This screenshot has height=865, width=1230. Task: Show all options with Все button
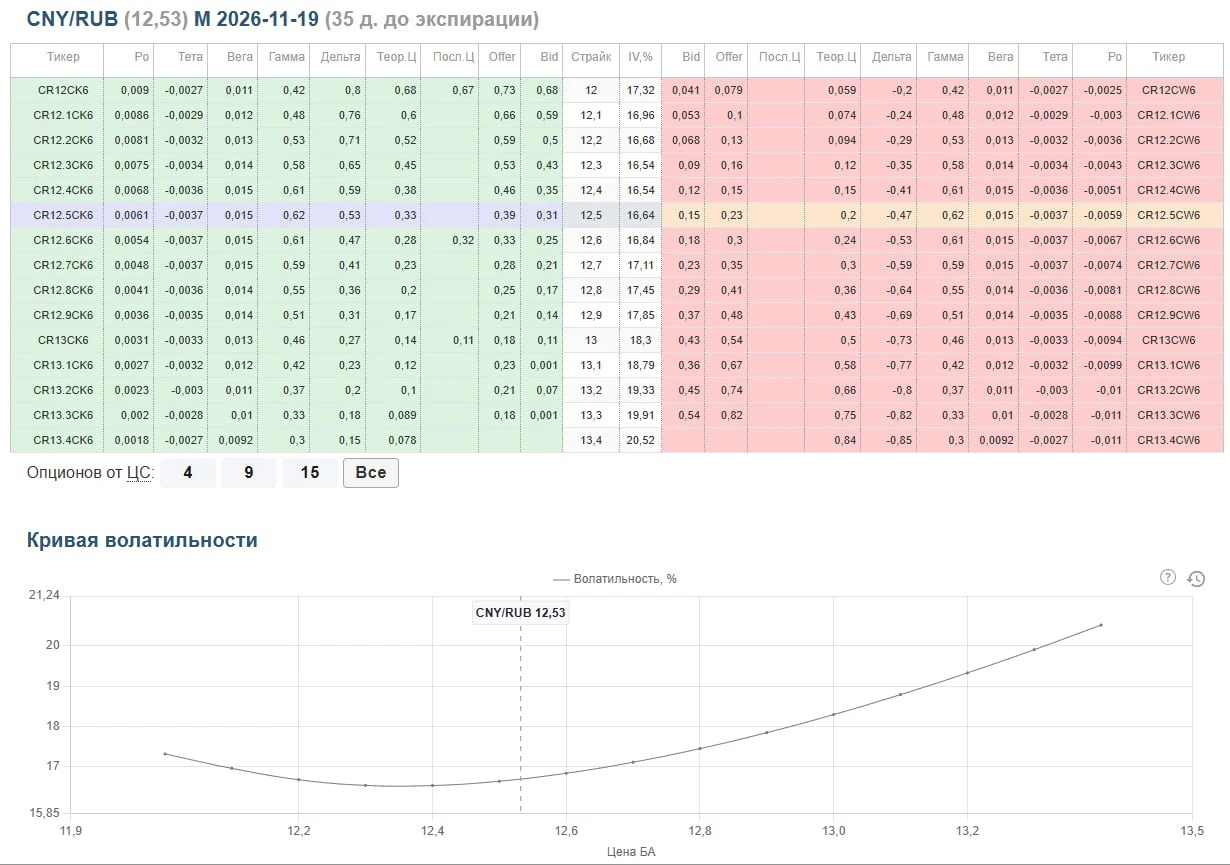tap(371, 472)
